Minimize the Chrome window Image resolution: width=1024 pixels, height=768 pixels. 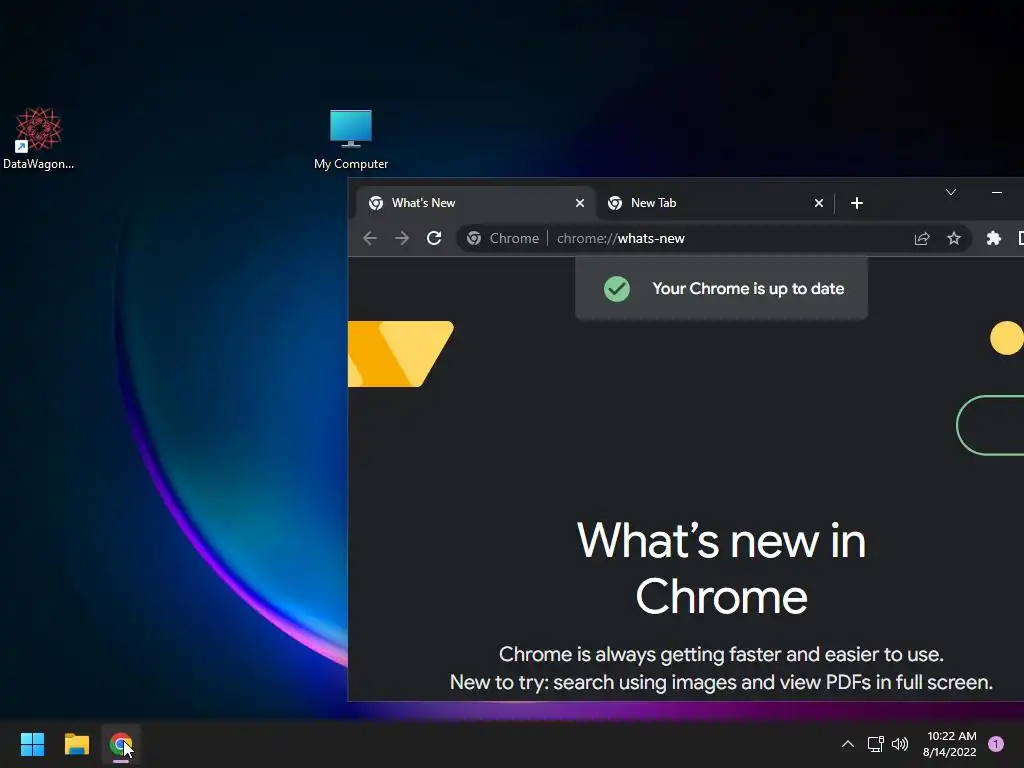(997, 192)
